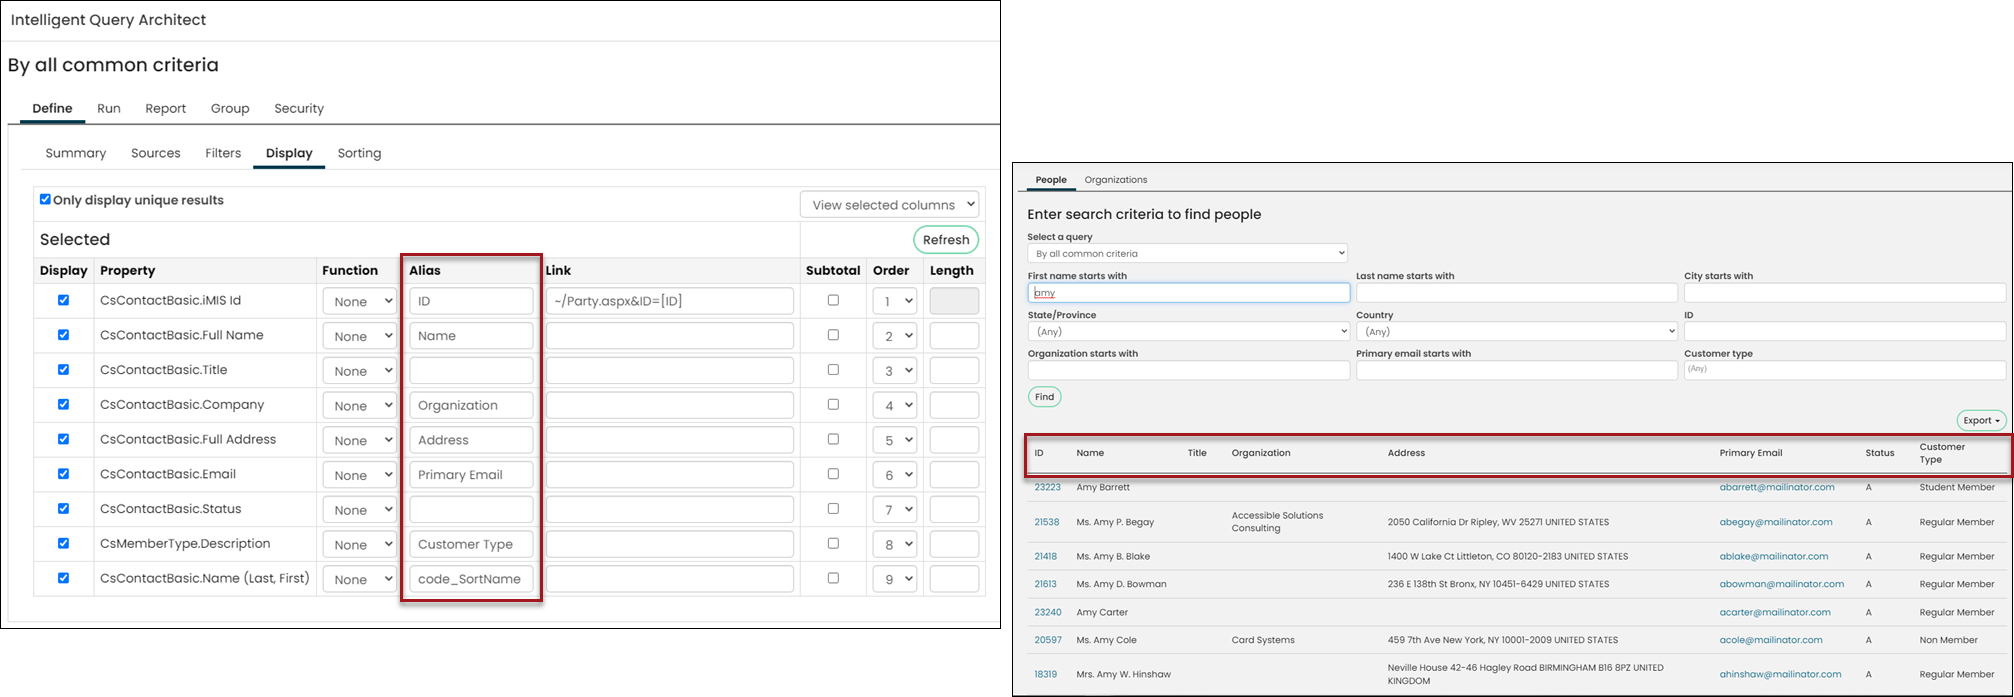Open Order dropdown showing 1
The height and width of the screenshot is (697, 2014).
894,301
